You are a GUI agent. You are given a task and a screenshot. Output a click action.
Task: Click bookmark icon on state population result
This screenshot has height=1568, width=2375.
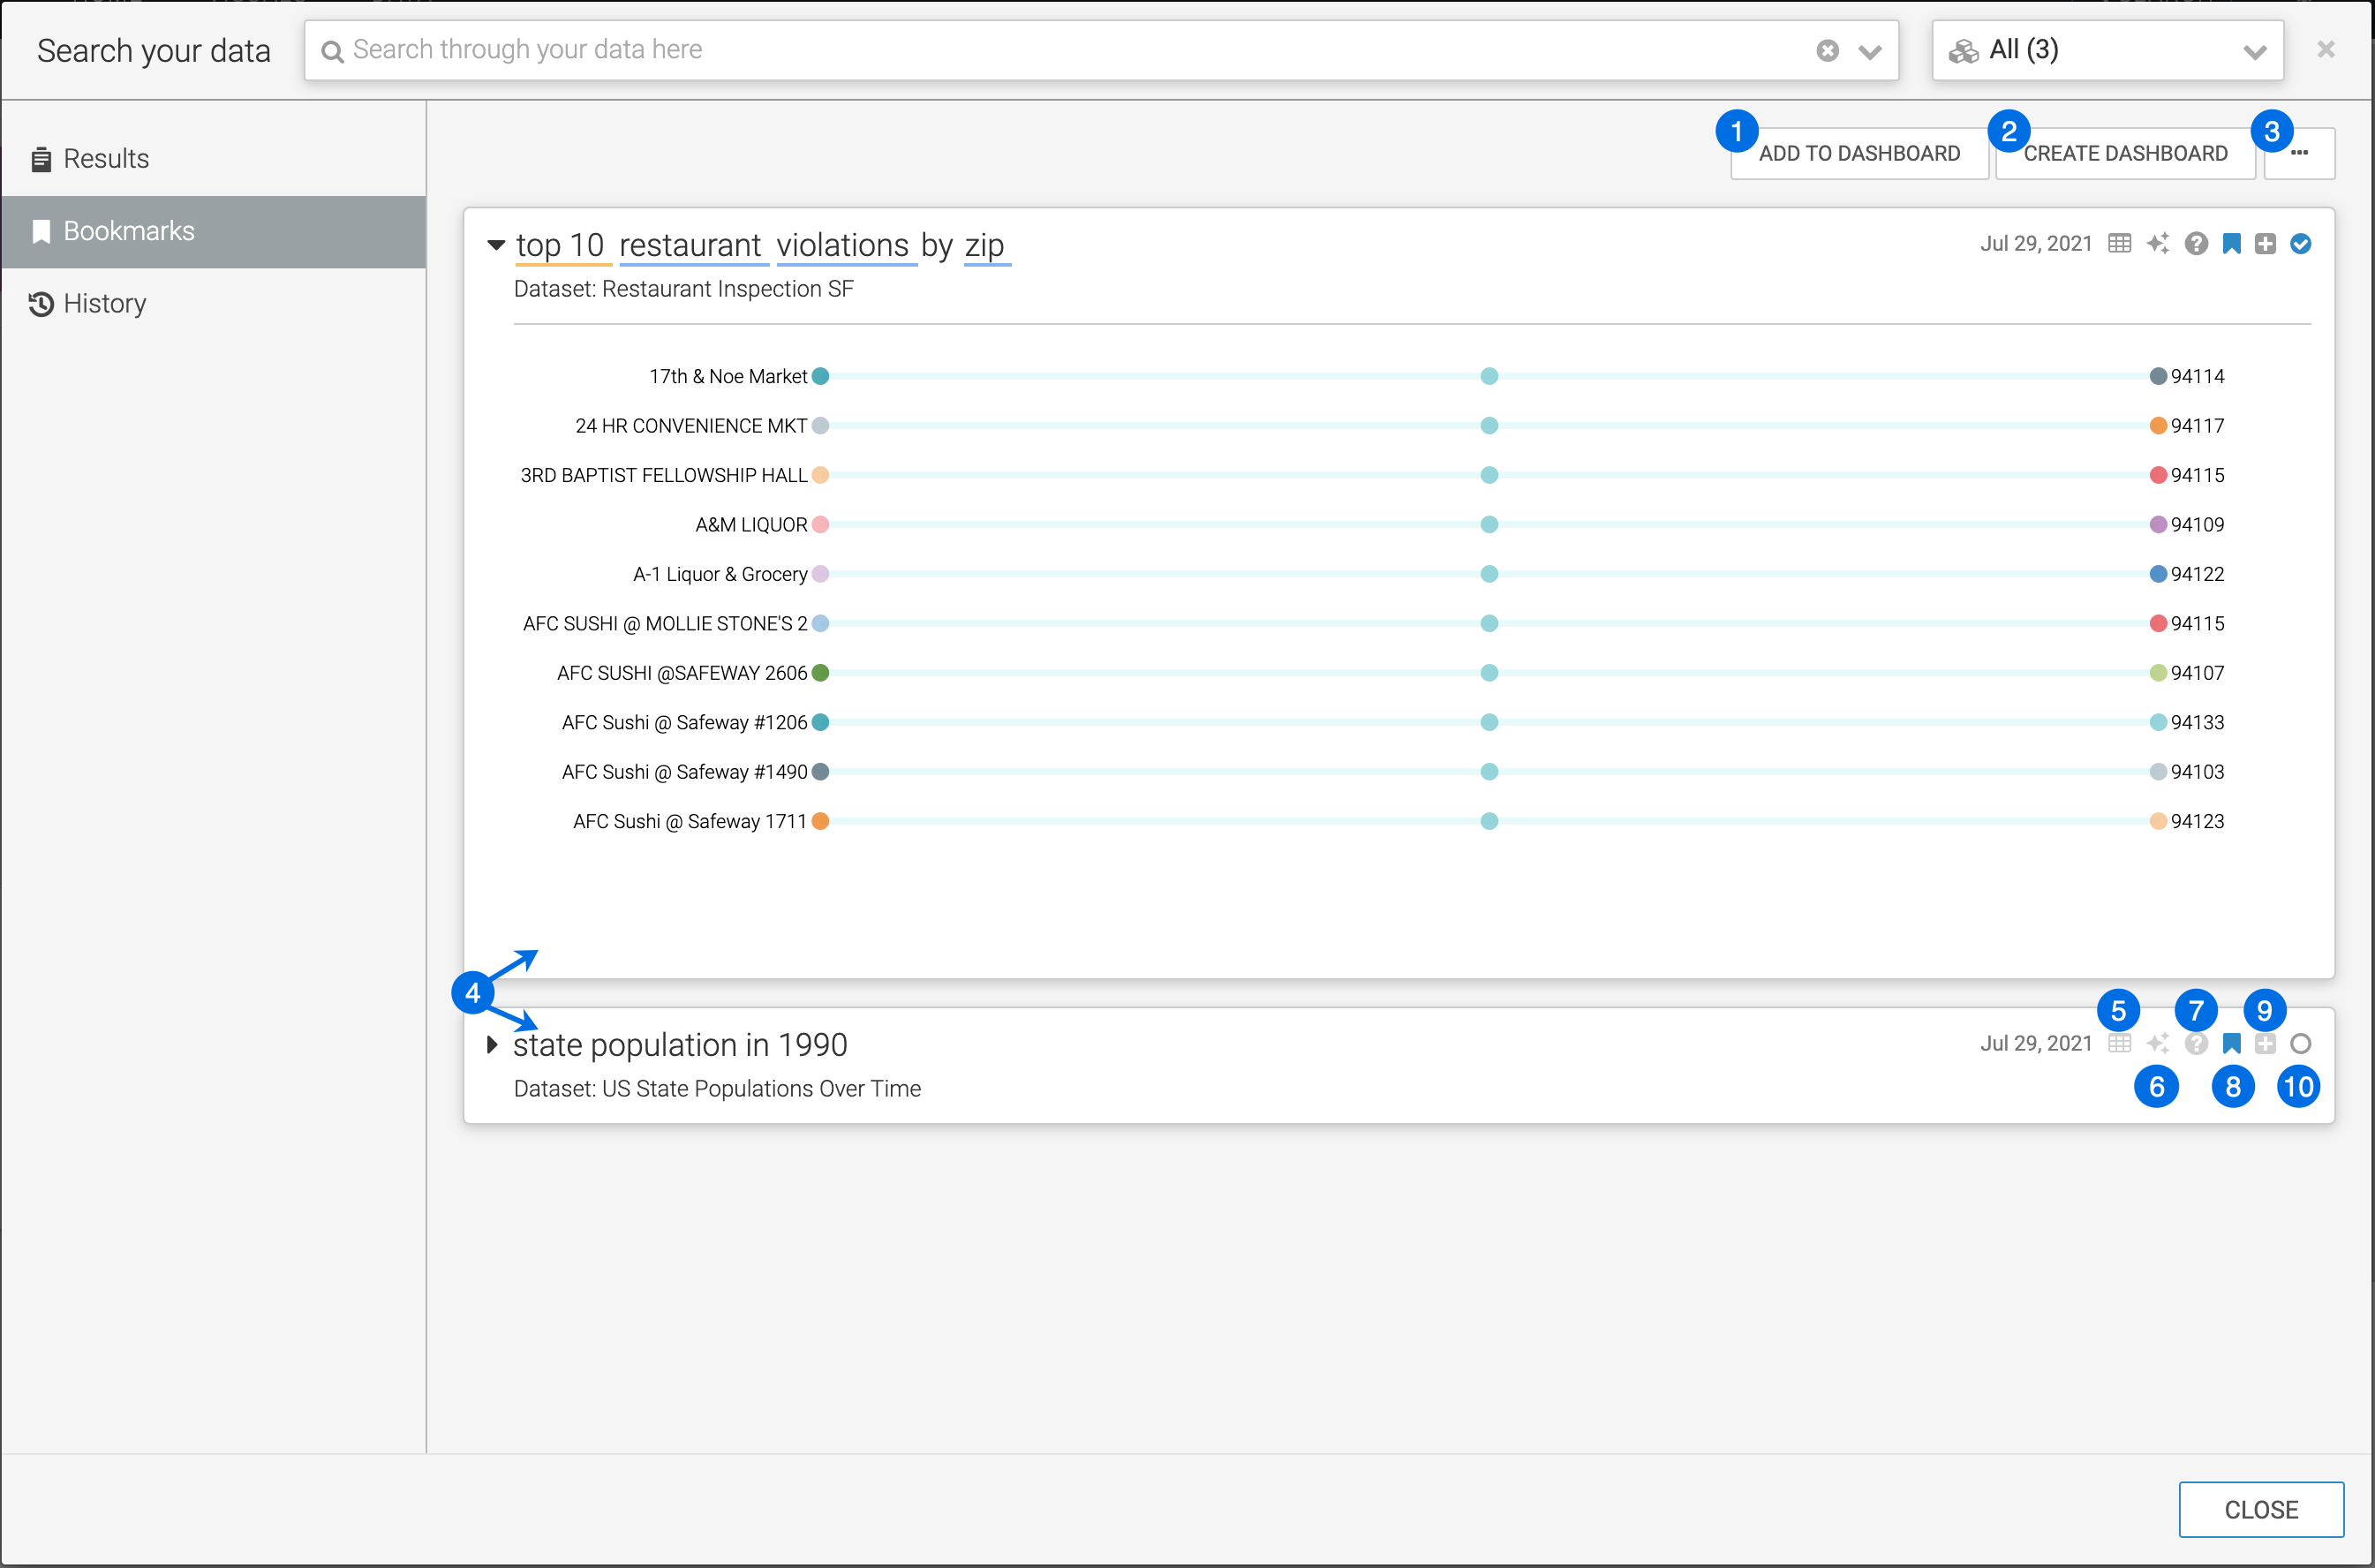[2231, 1044]
